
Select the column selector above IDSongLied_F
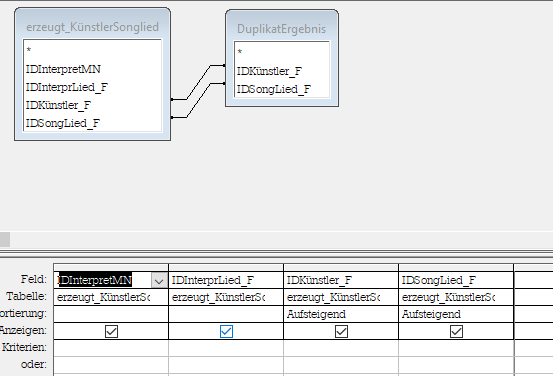click(456, 267)
